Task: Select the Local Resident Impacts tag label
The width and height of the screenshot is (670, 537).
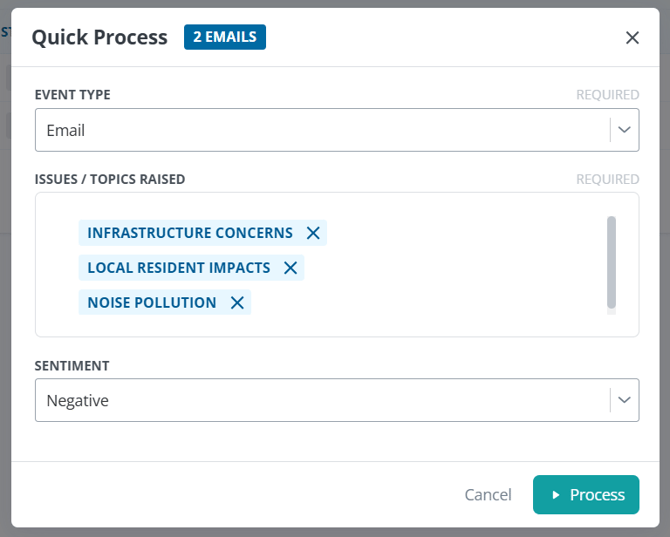Action: [179, 268]
